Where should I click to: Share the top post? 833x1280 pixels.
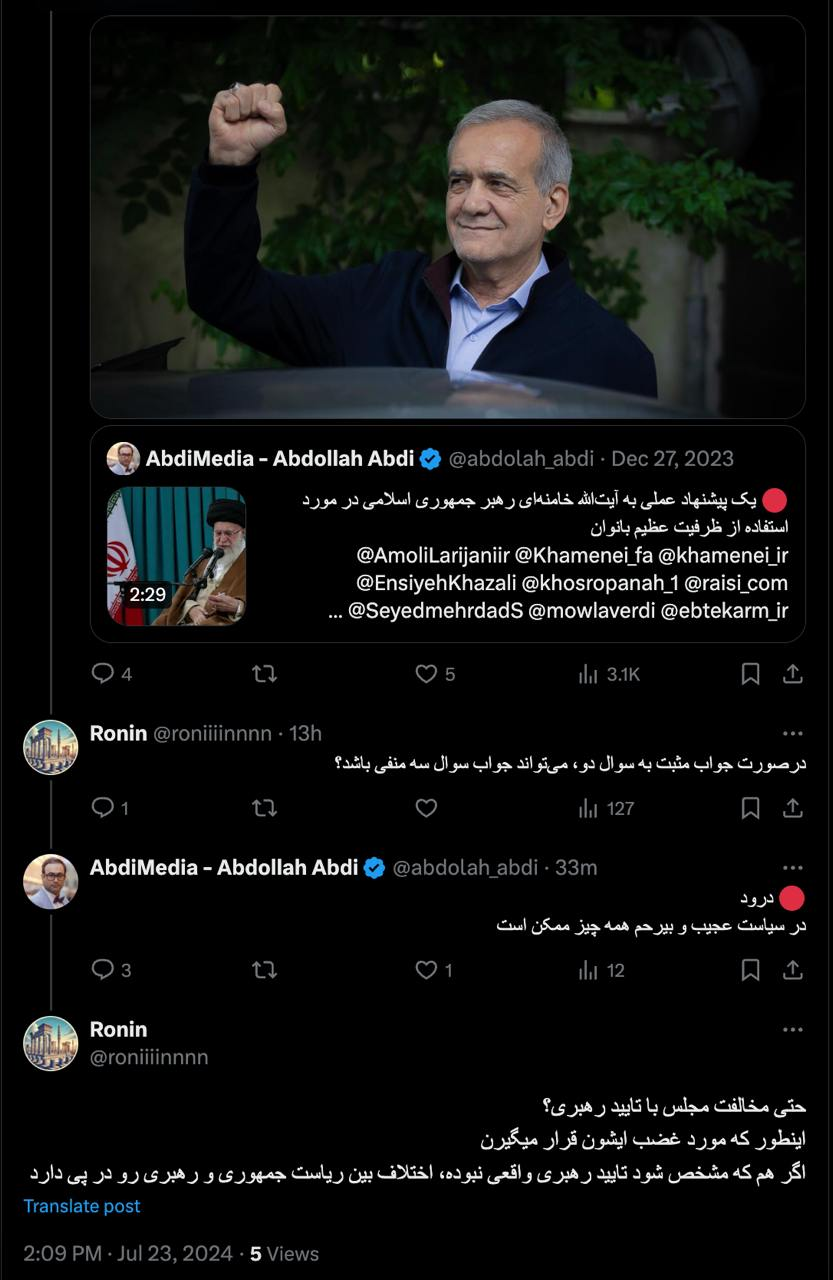pyautogui.click(x=792, y=674)
